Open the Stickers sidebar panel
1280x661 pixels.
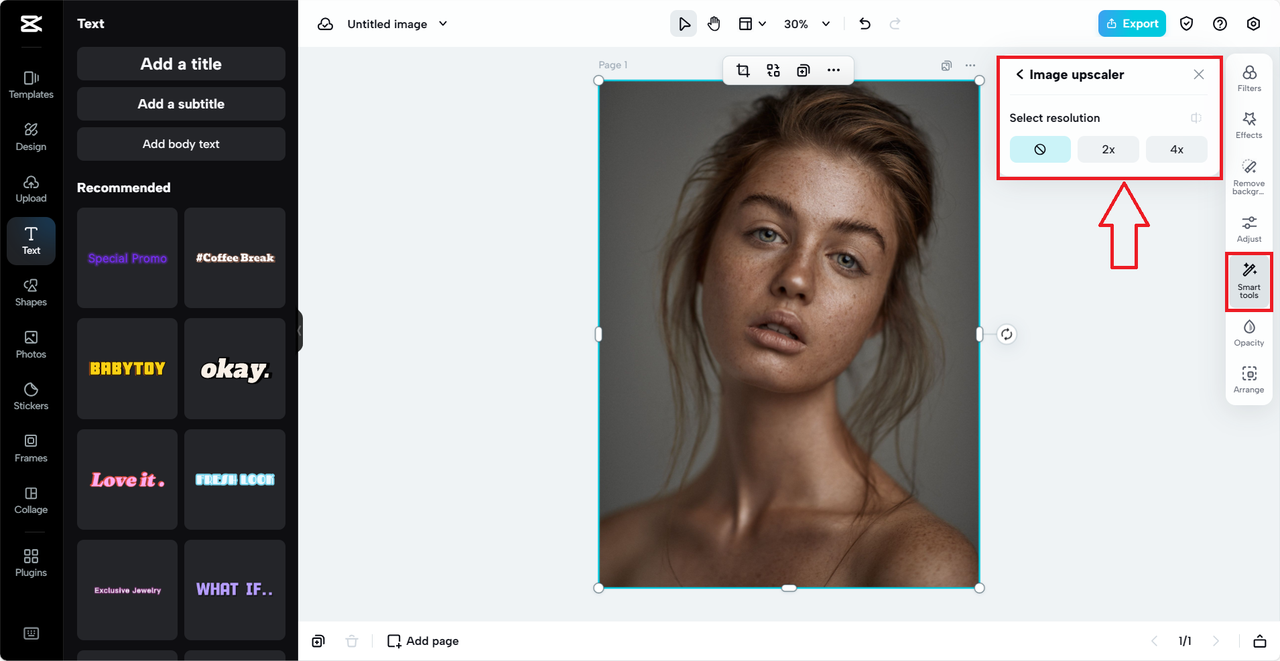[31, 396]
